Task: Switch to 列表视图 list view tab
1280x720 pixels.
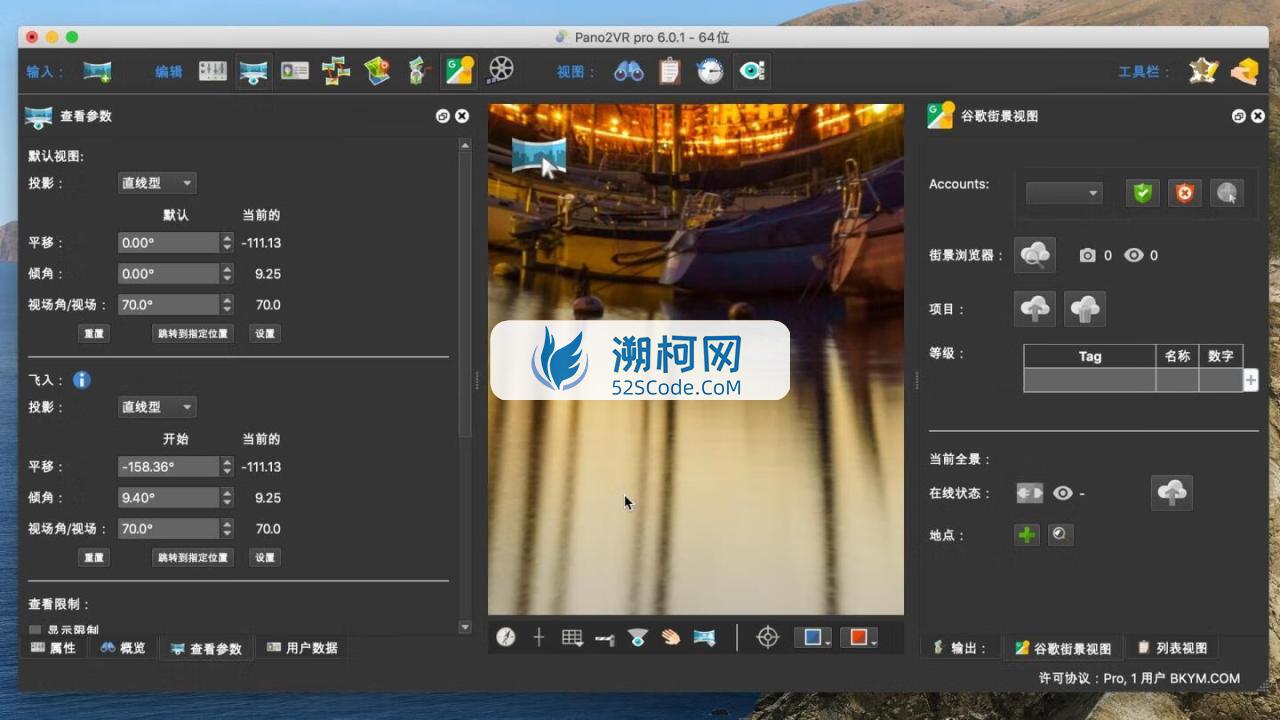Action: coord(1172,648)
